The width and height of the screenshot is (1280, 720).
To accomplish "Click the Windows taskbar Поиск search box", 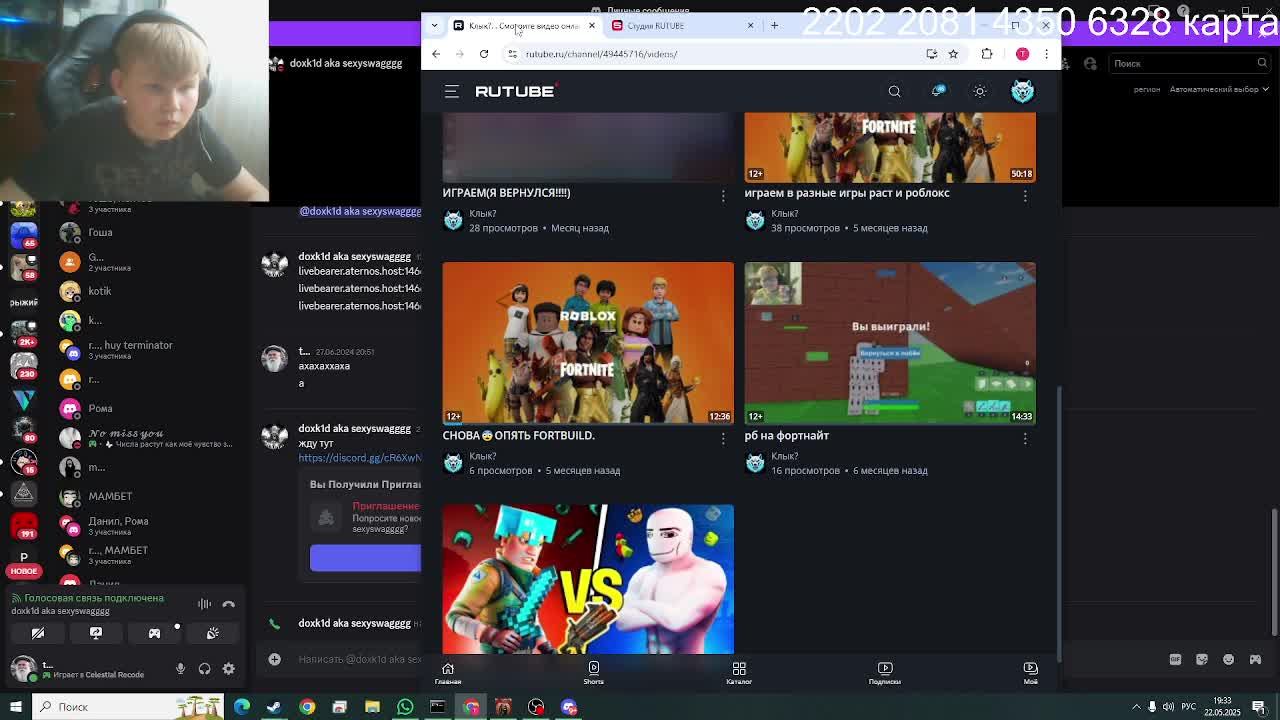I will pos(130,706).
